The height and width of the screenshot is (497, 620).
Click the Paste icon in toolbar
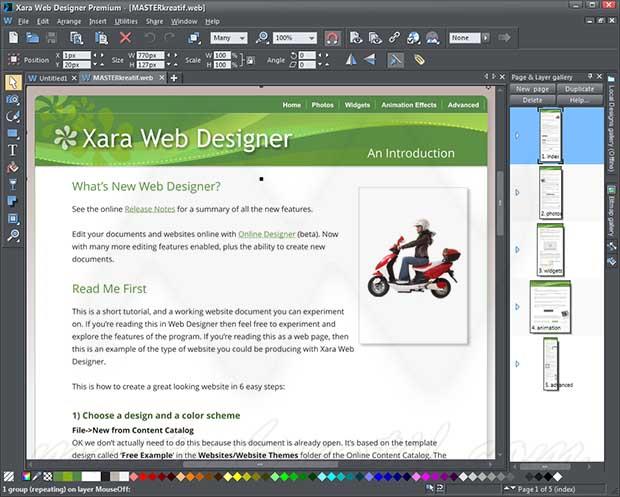102,38
